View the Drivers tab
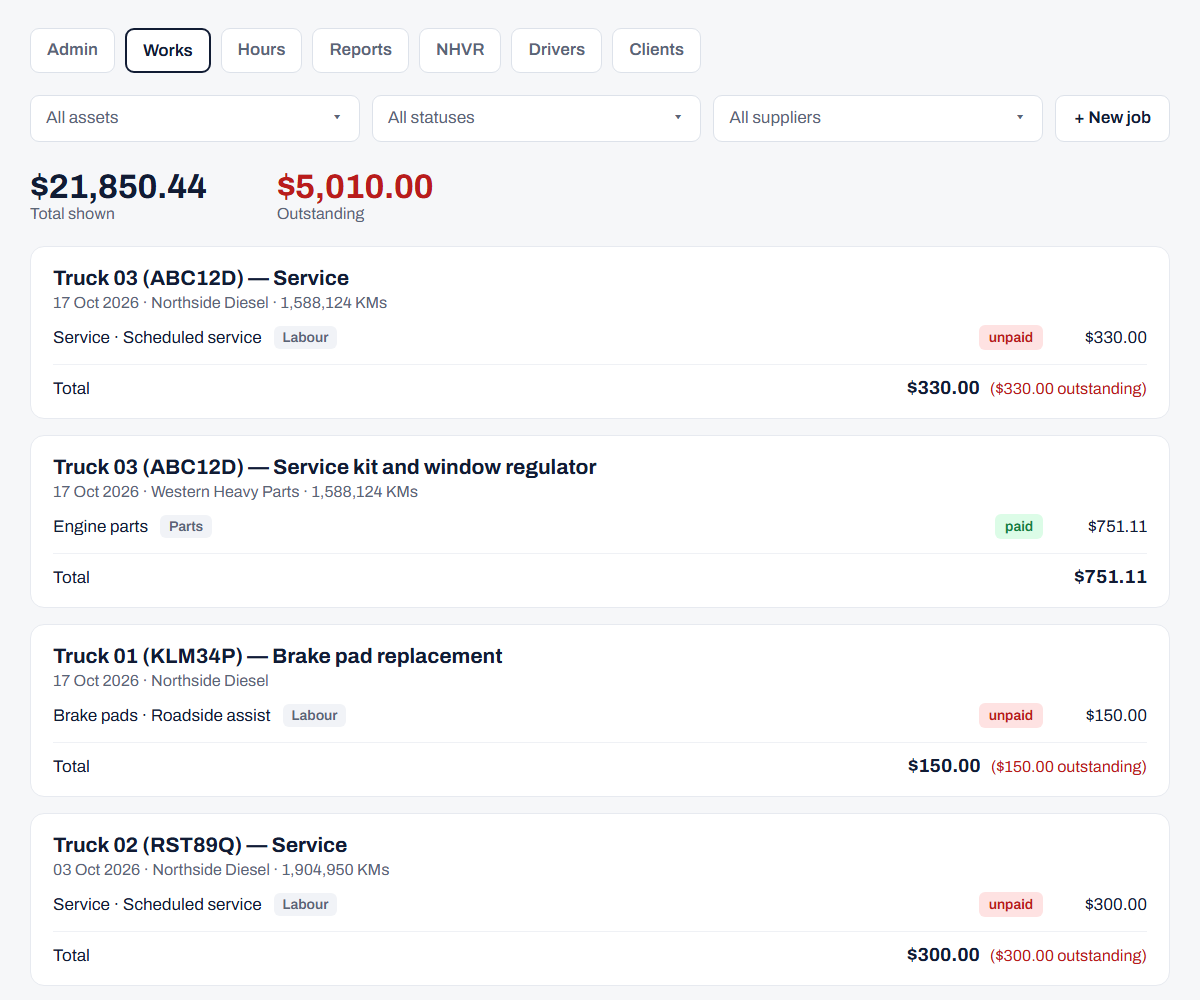The height and width of the screenshot is (1000, 1200). [x=556, y=50]
